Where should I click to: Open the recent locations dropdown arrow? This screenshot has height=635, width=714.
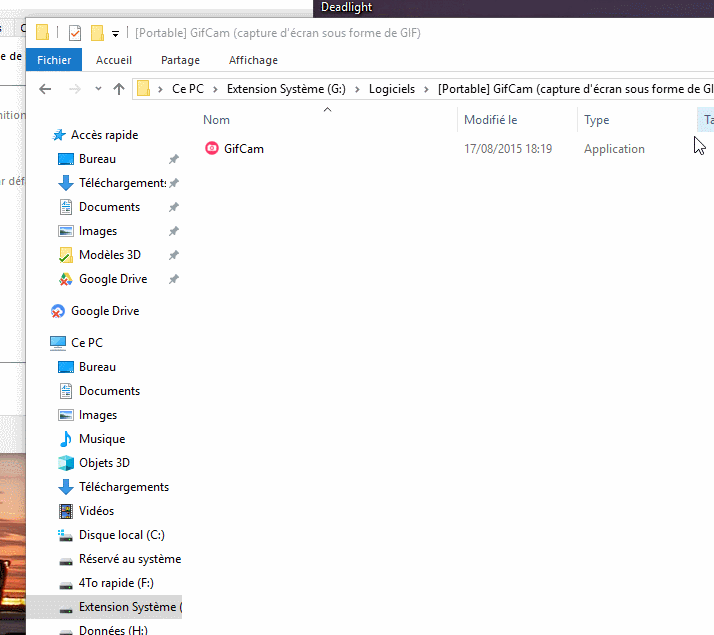[x=98, y=89]
